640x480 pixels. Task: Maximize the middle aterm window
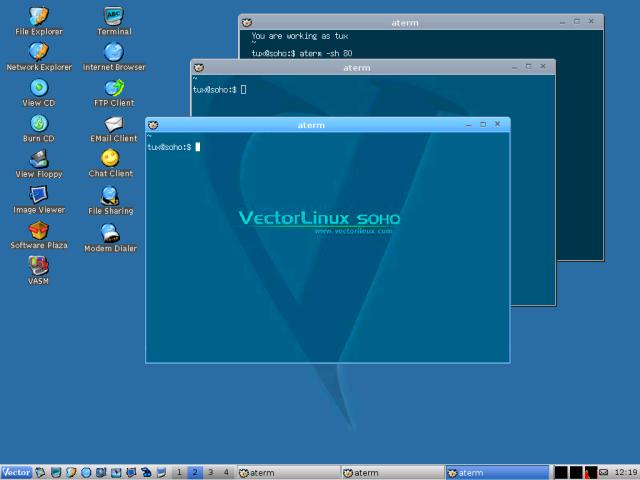tap(529, 66)
